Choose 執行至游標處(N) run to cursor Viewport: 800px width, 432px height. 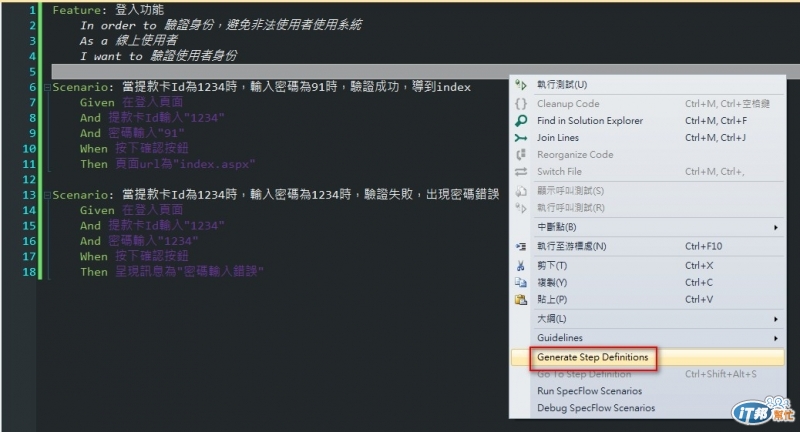click(x=647, y=246)
